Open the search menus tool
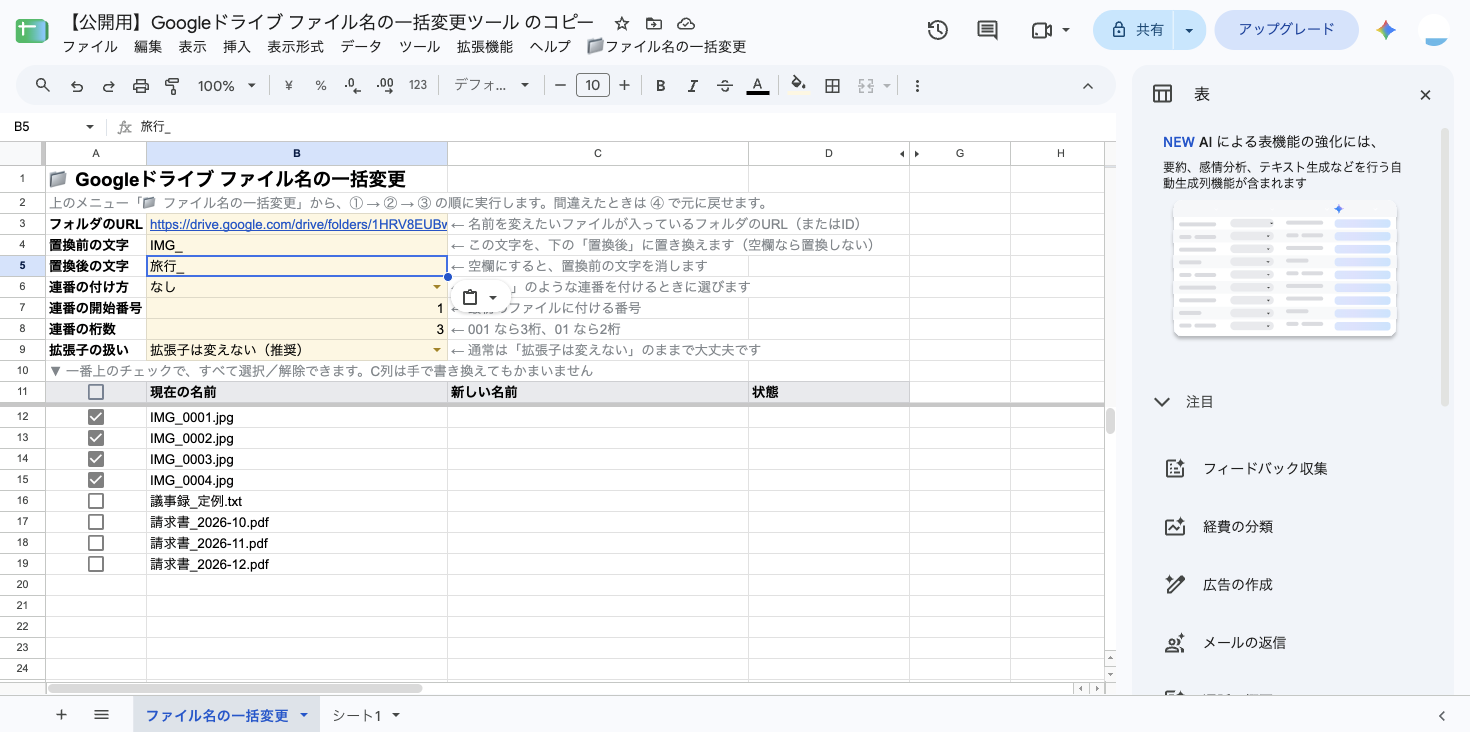The height and width of the screenshot is (732, 1470). tap(43, 86)
